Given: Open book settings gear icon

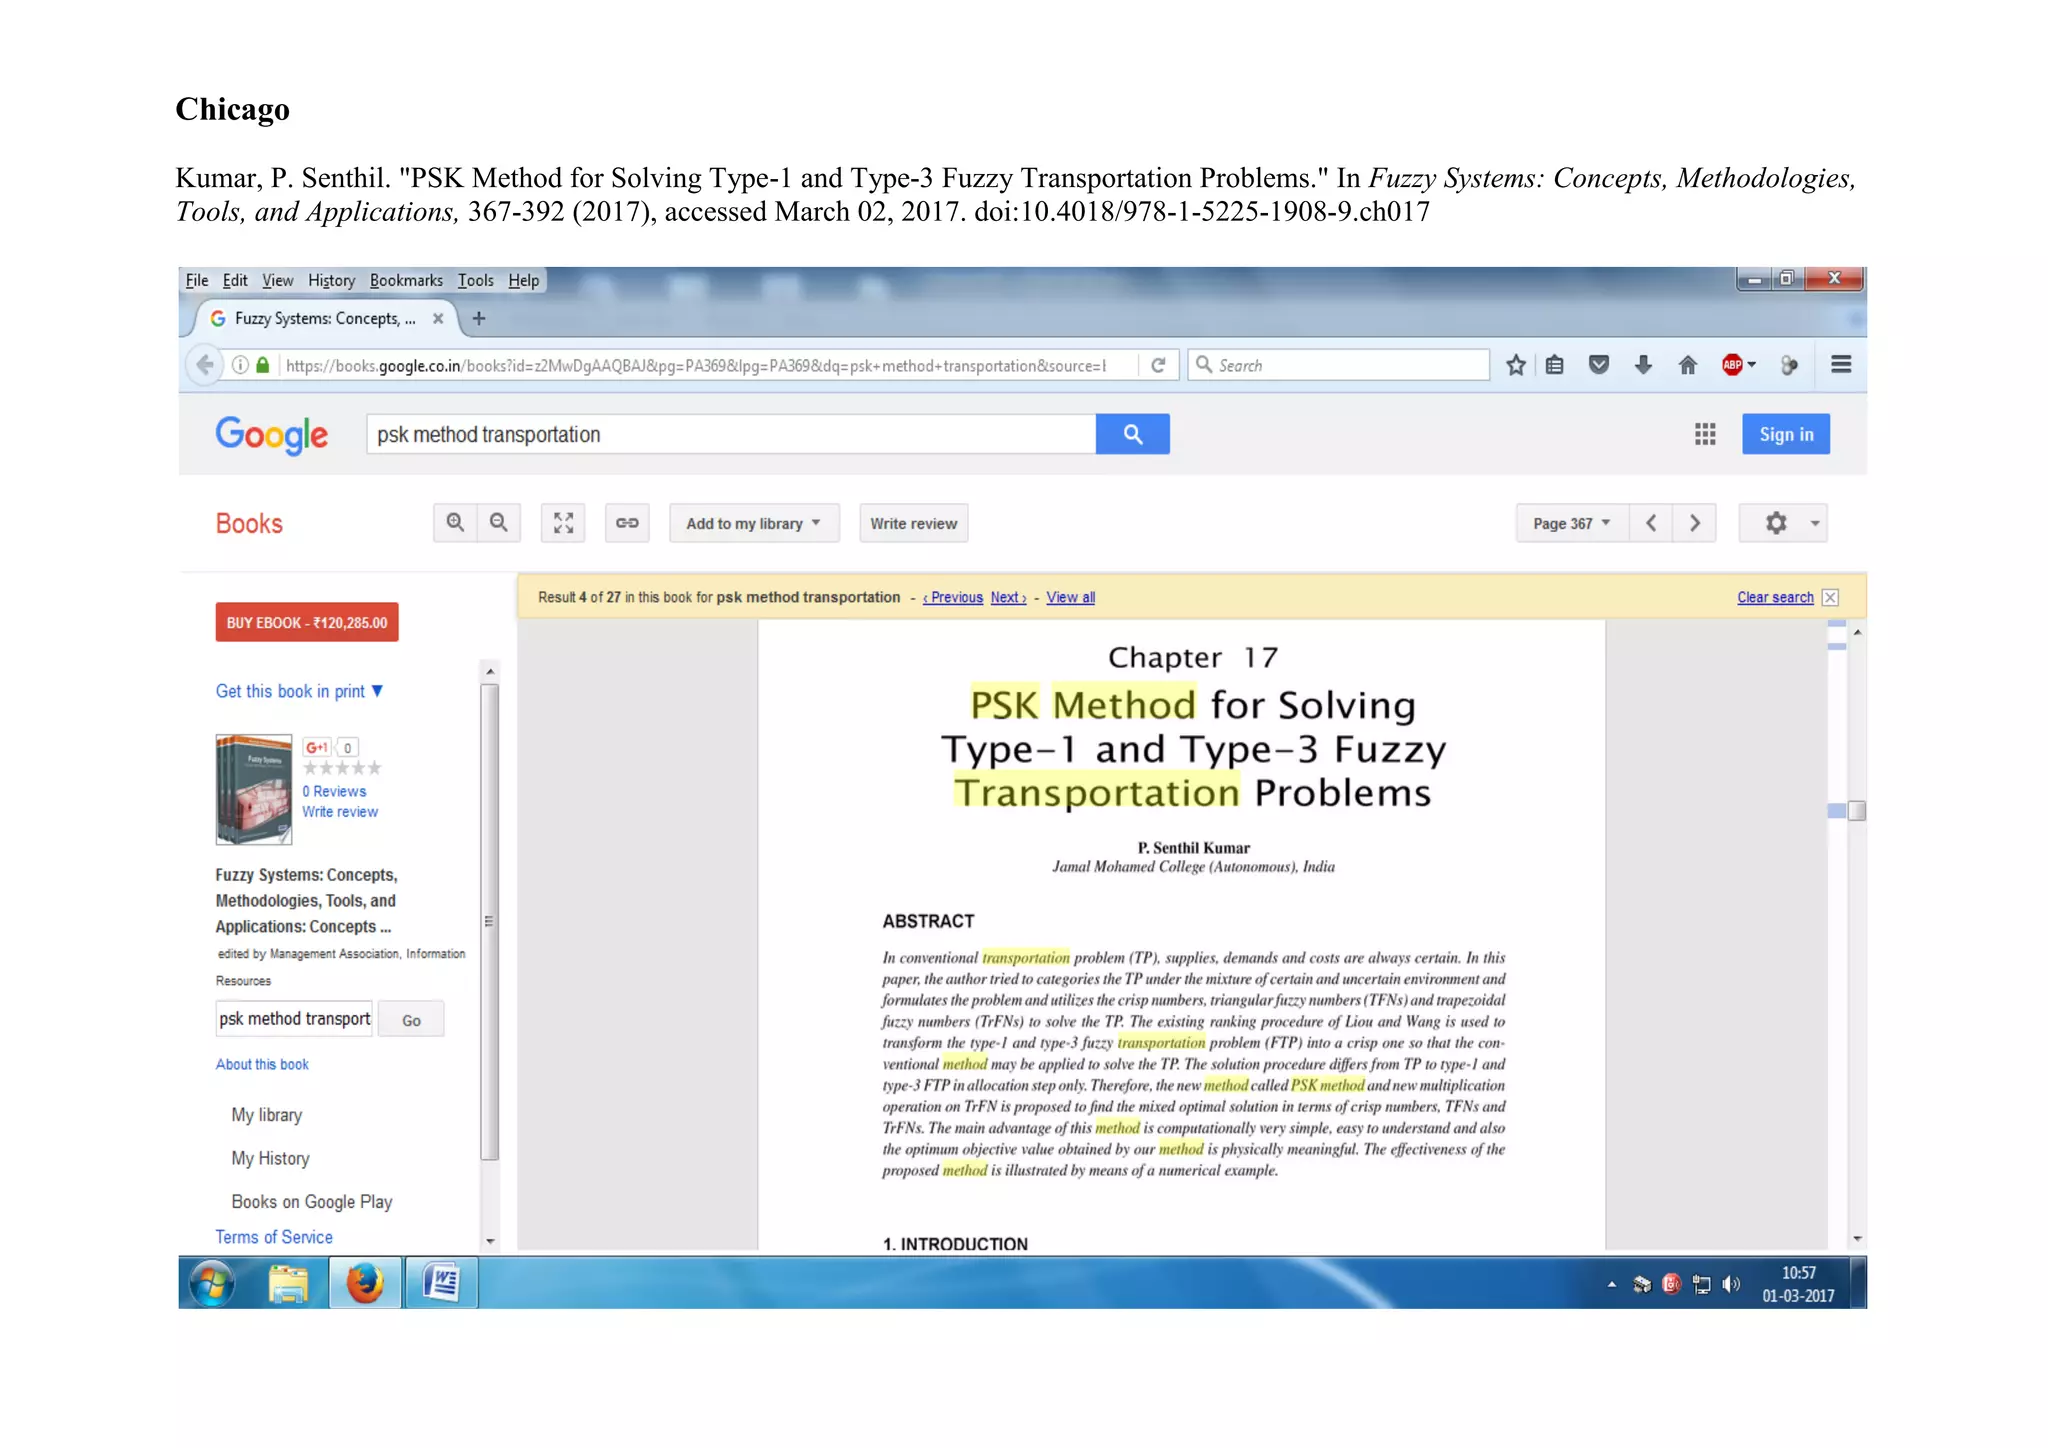Looking at the screenshot, I should 1776,523.
